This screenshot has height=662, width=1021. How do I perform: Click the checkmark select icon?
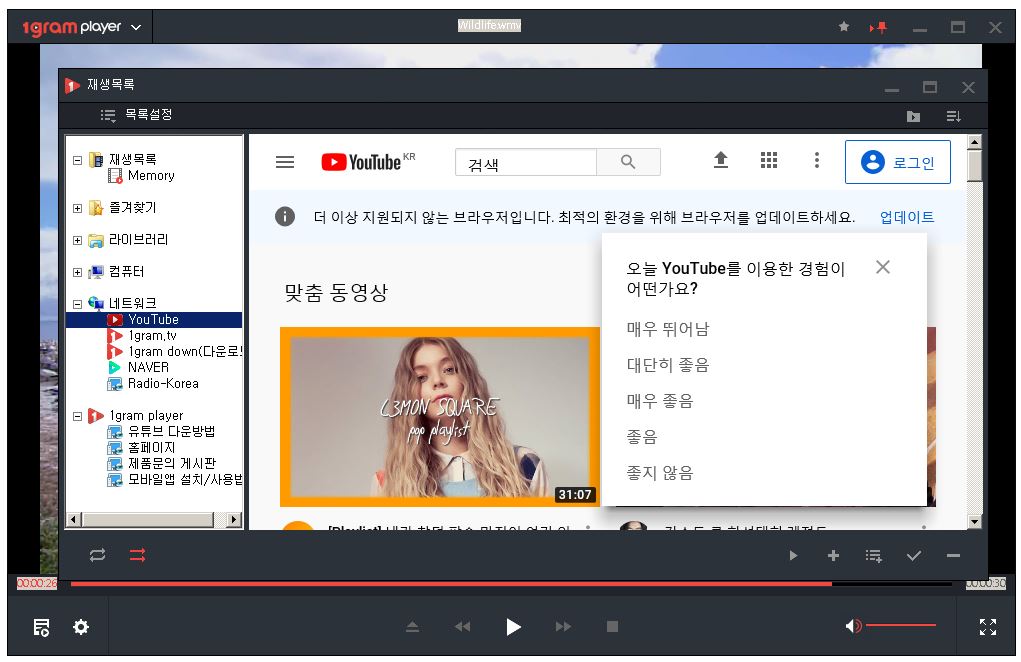[914, 556]
